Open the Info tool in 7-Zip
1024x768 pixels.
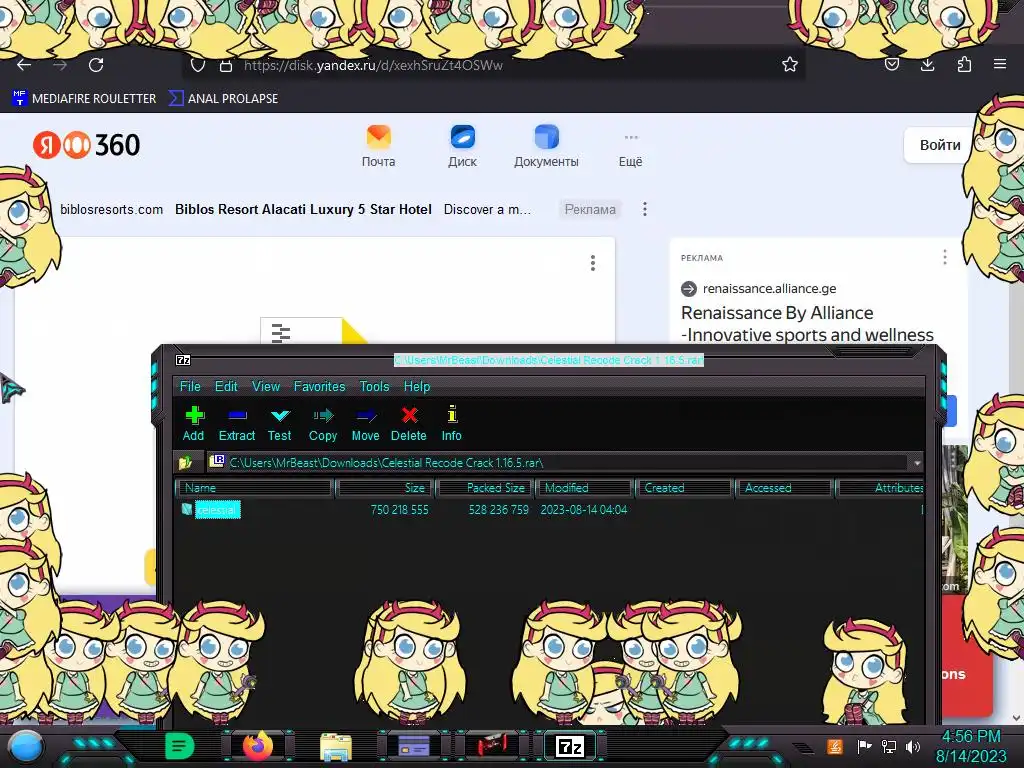tap(451, 424)
